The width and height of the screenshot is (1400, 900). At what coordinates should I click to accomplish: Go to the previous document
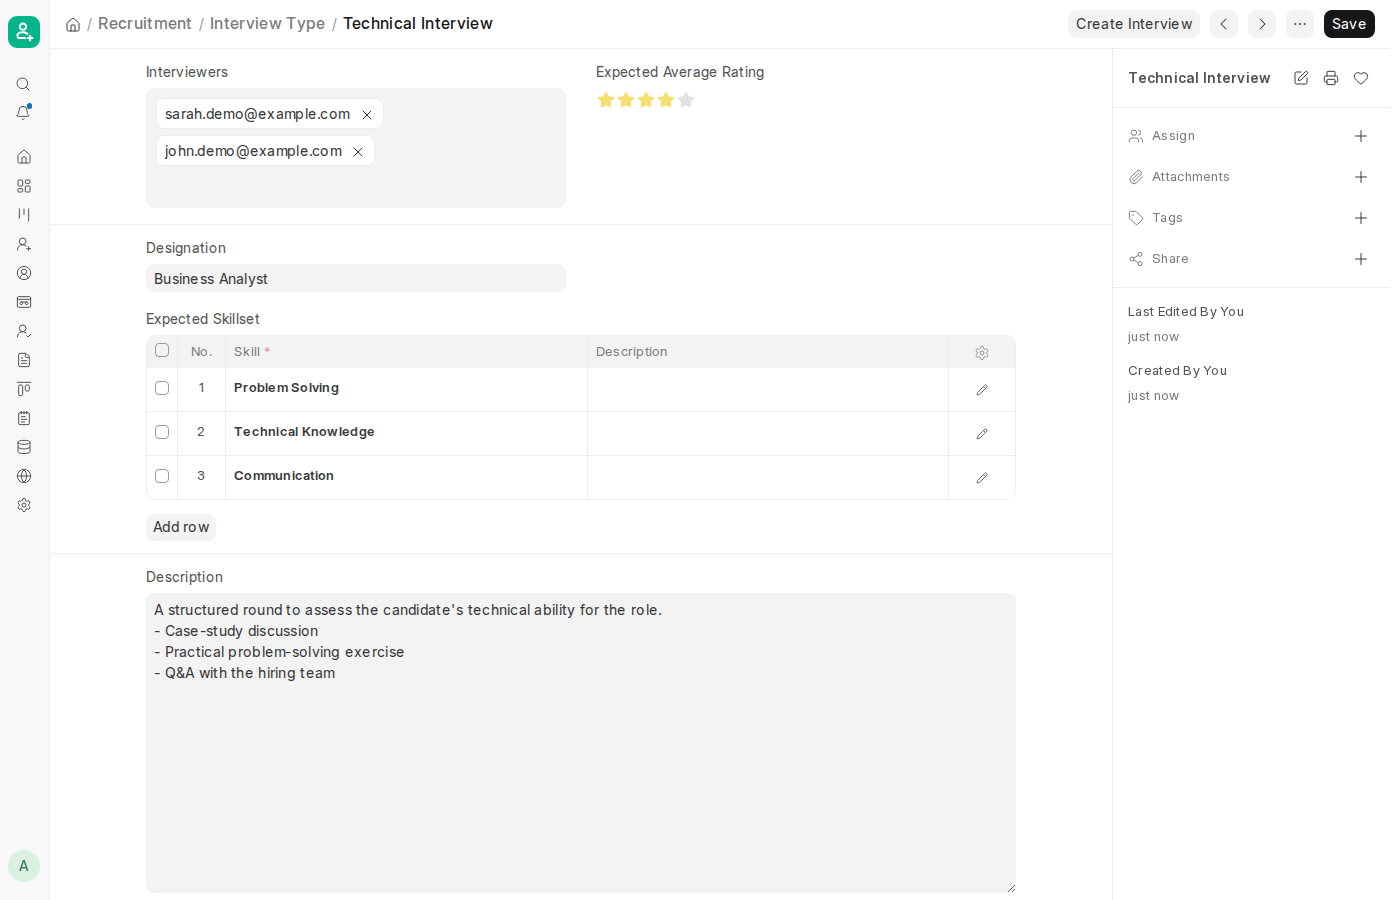click(x=1224, y=24)
